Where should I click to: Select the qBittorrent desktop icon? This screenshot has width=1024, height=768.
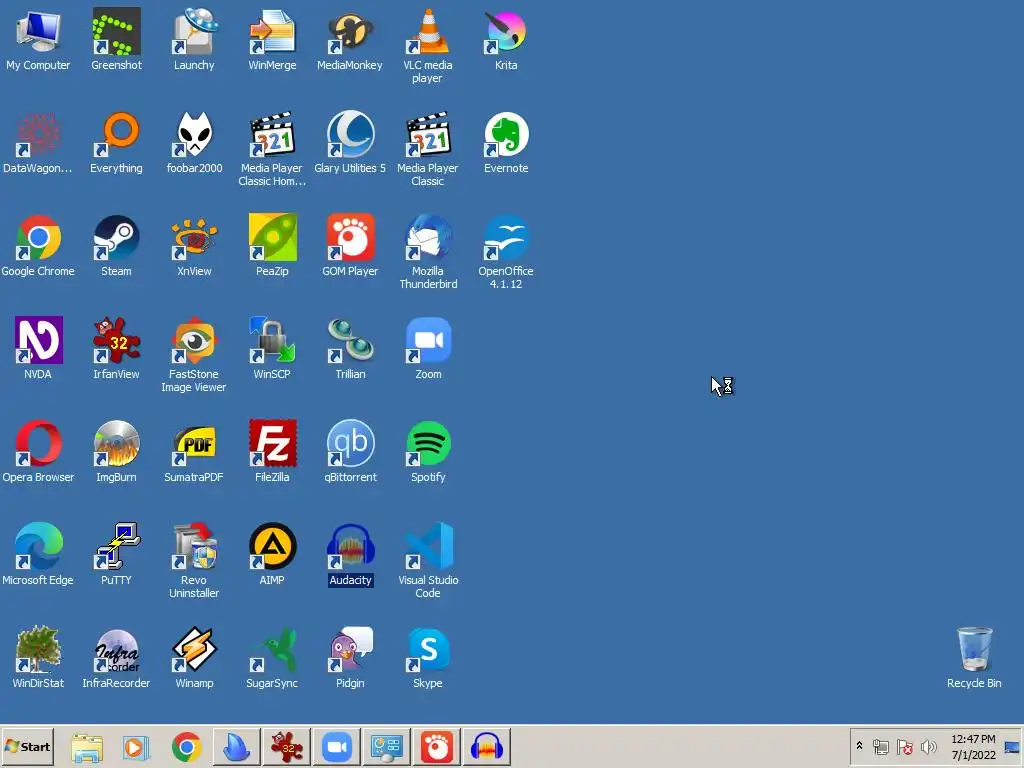(350, 451)
